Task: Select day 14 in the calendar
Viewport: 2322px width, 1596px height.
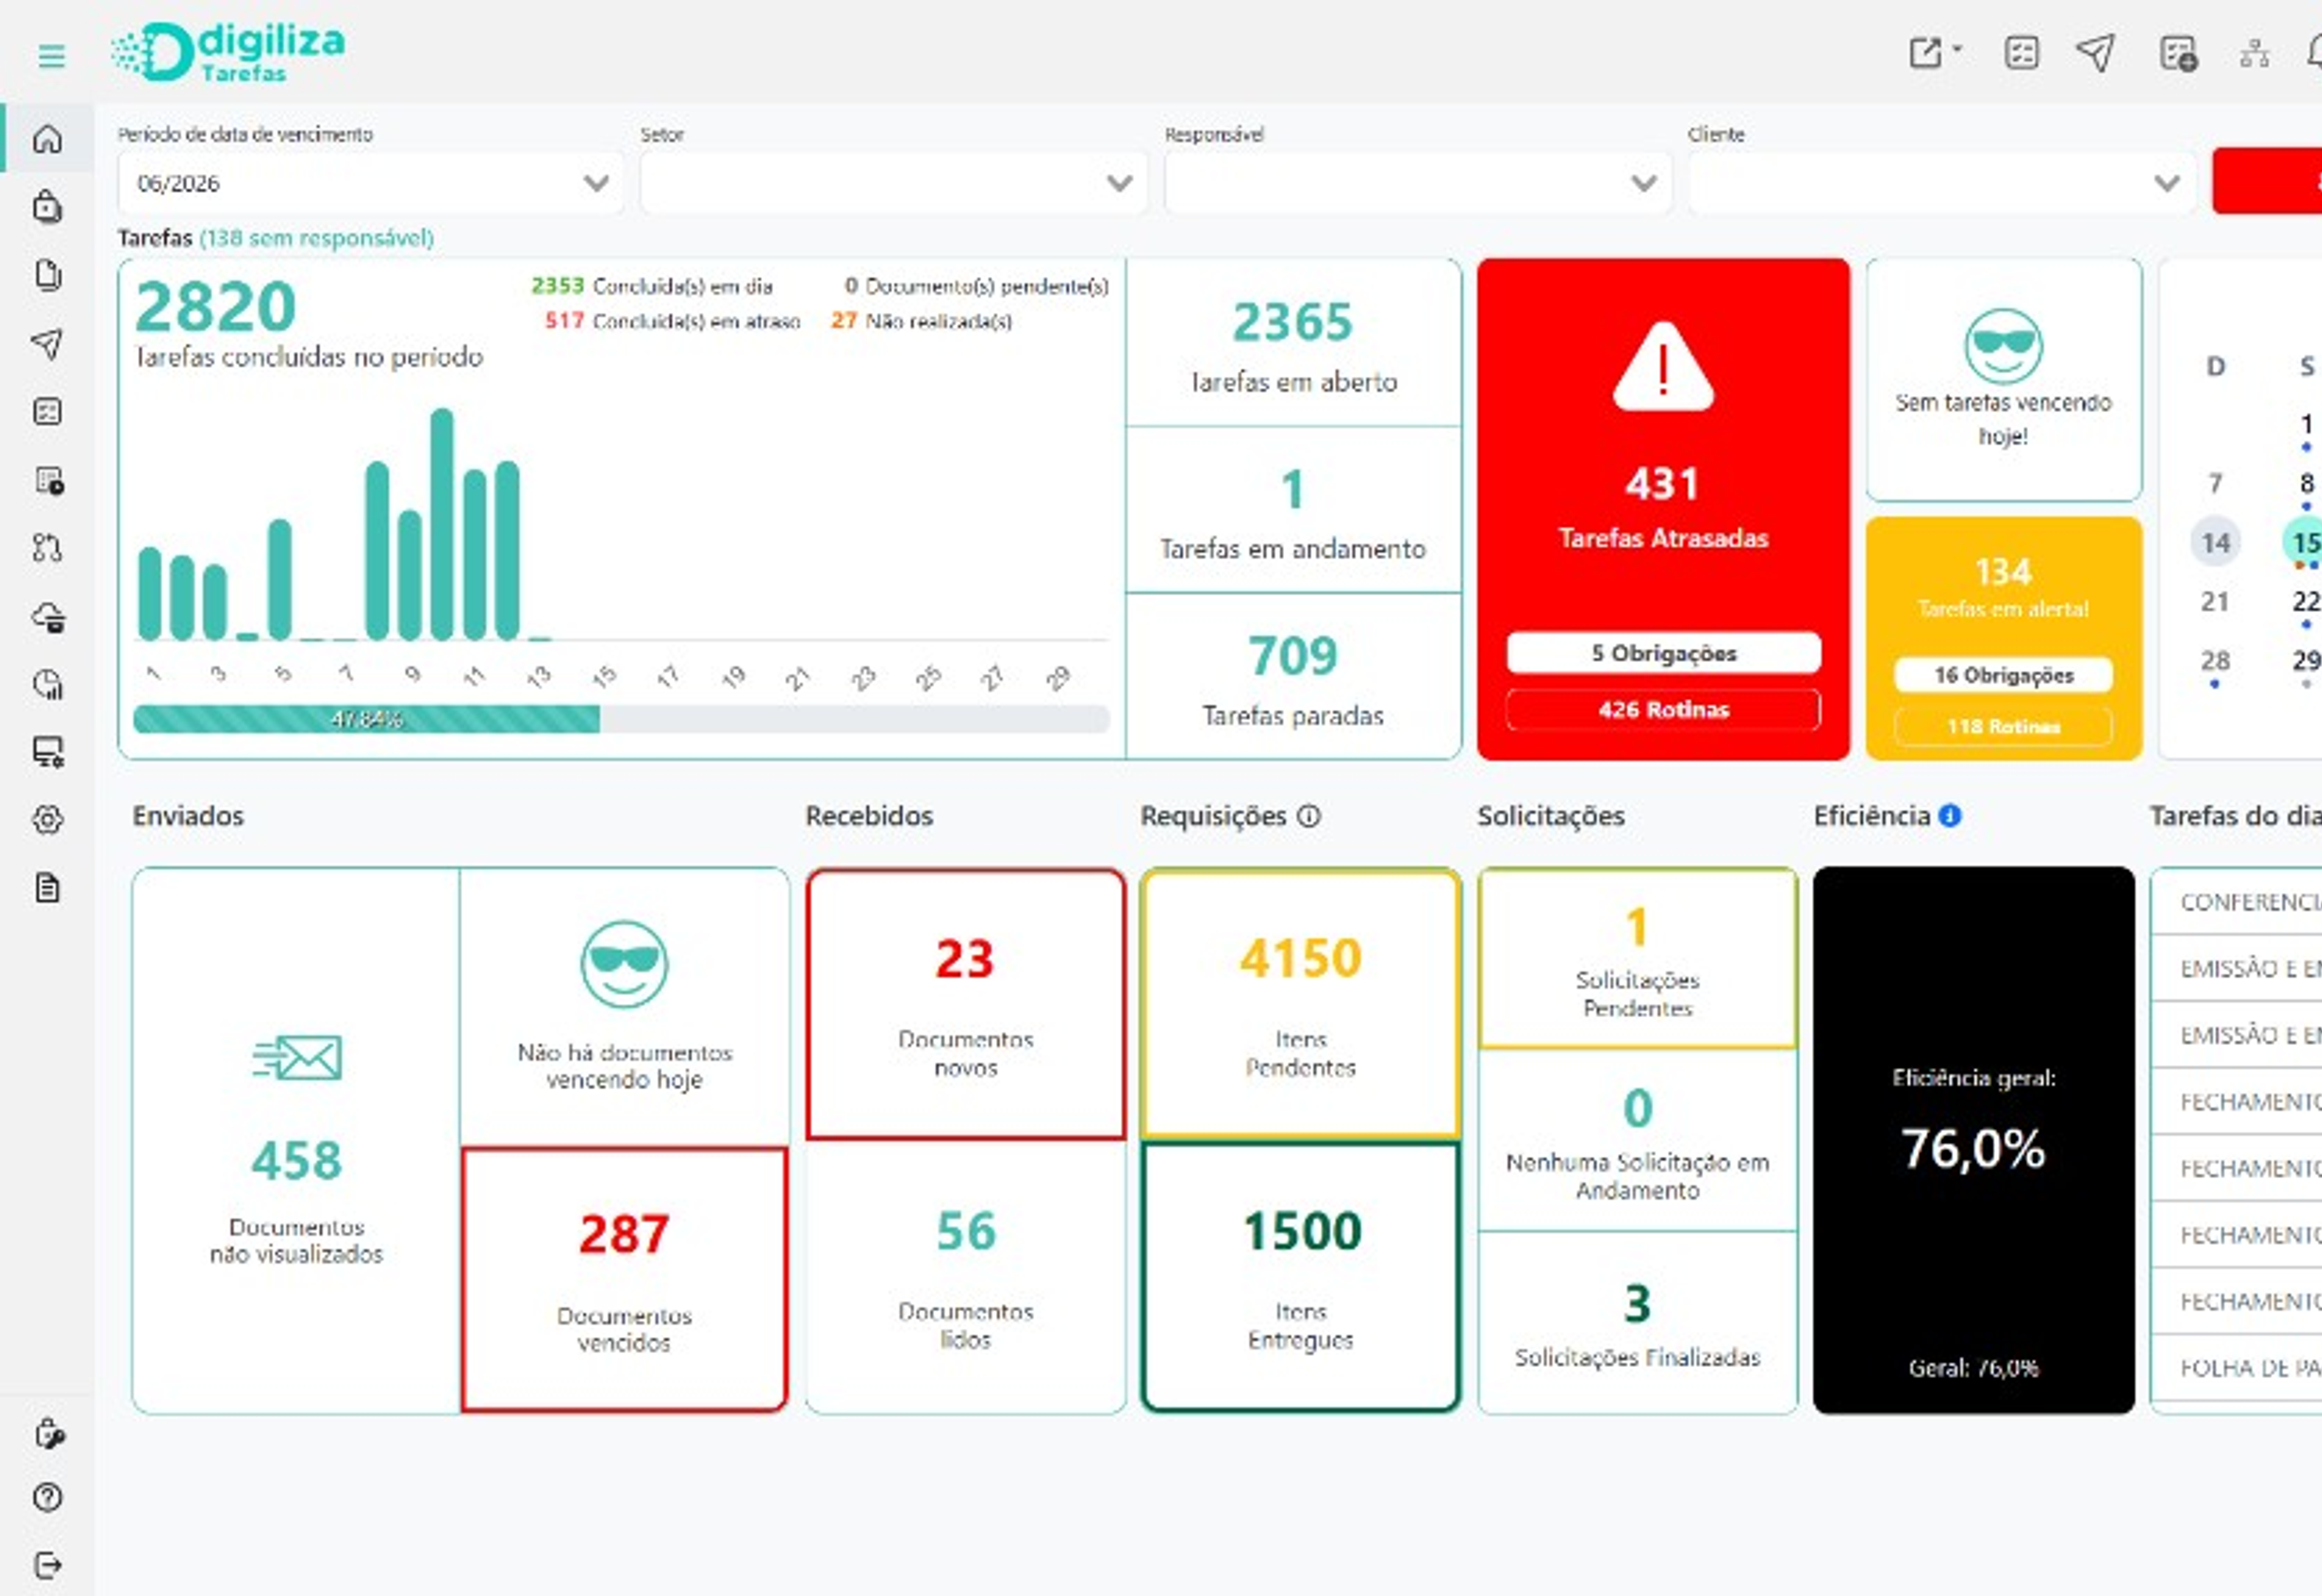Action: (2215, 542)
